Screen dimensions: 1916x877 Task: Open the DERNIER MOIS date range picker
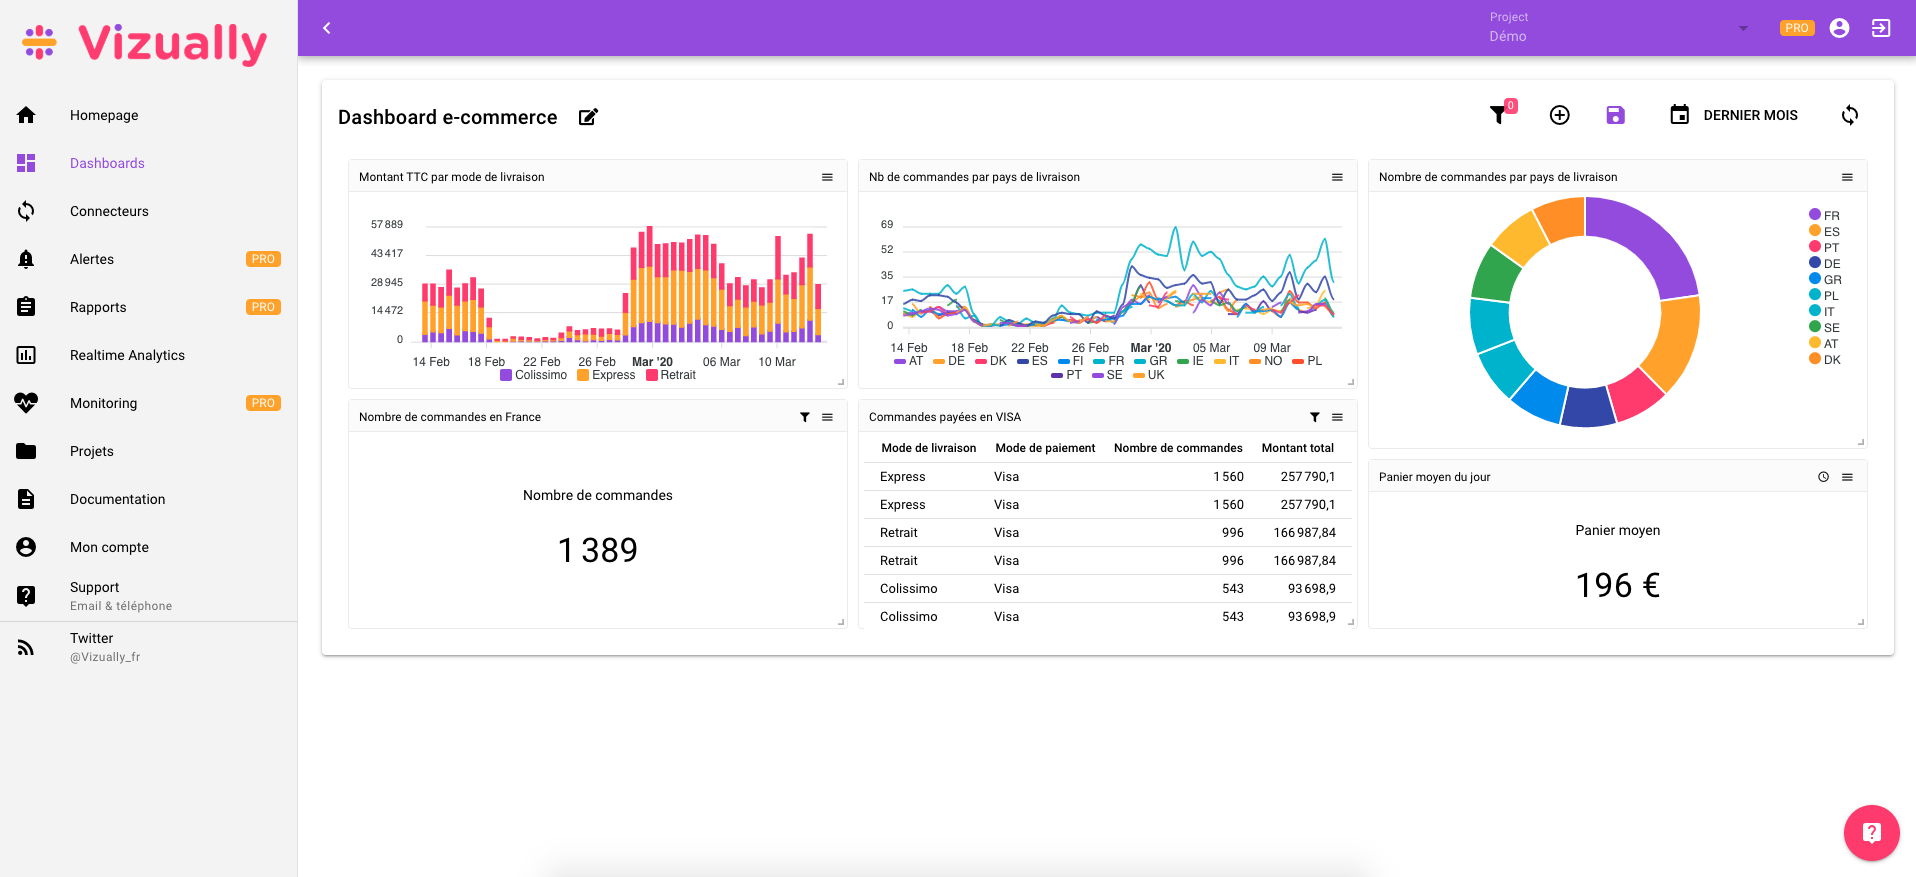tap(1734, 115)
